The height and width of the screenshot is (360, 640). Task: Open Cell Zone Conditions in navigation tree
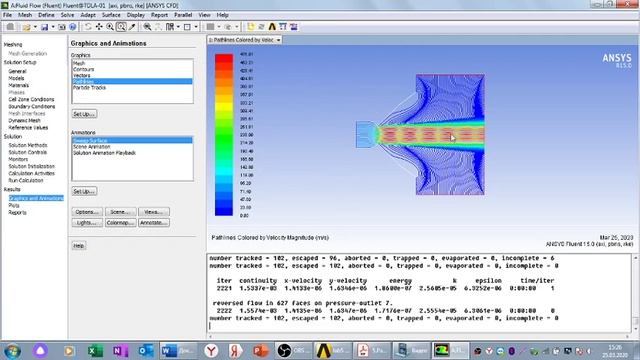point(31,99)
